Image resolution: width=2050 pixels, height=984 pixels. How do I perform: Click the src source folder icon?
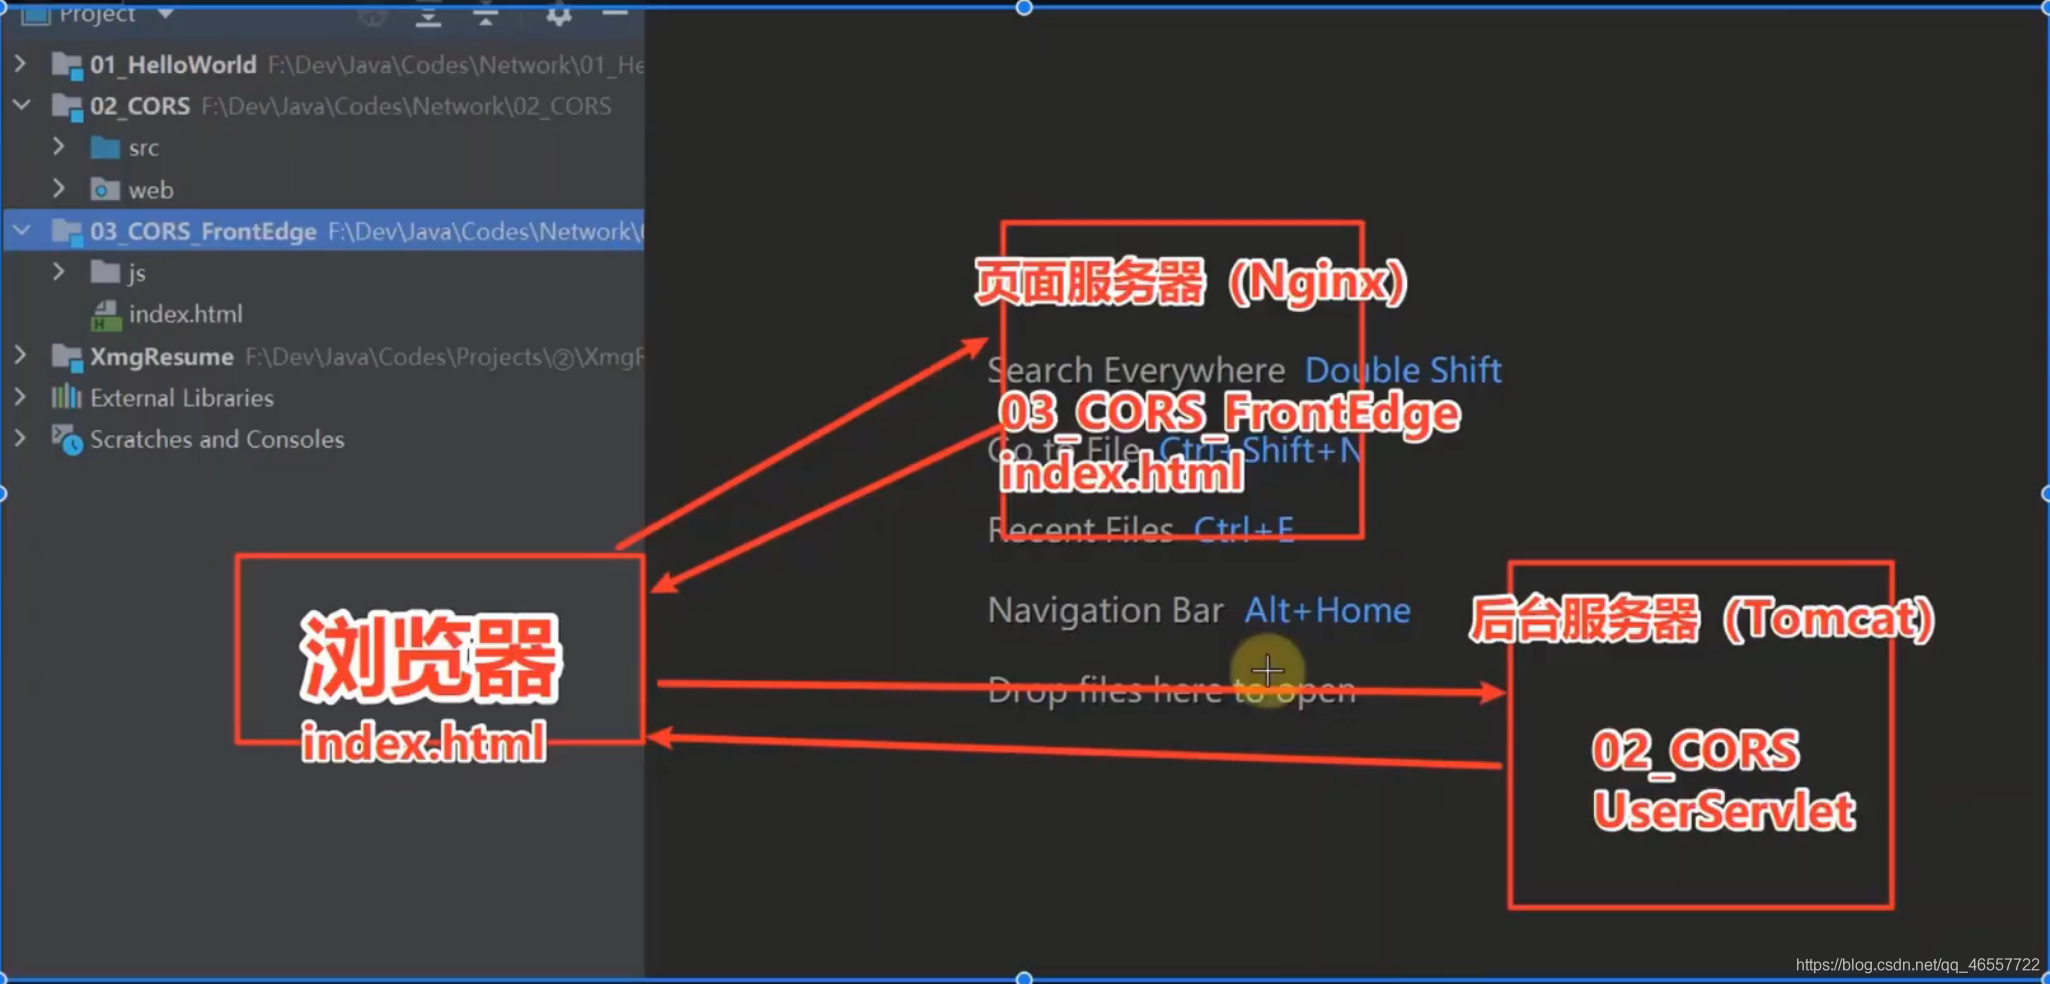pos(105,148)
